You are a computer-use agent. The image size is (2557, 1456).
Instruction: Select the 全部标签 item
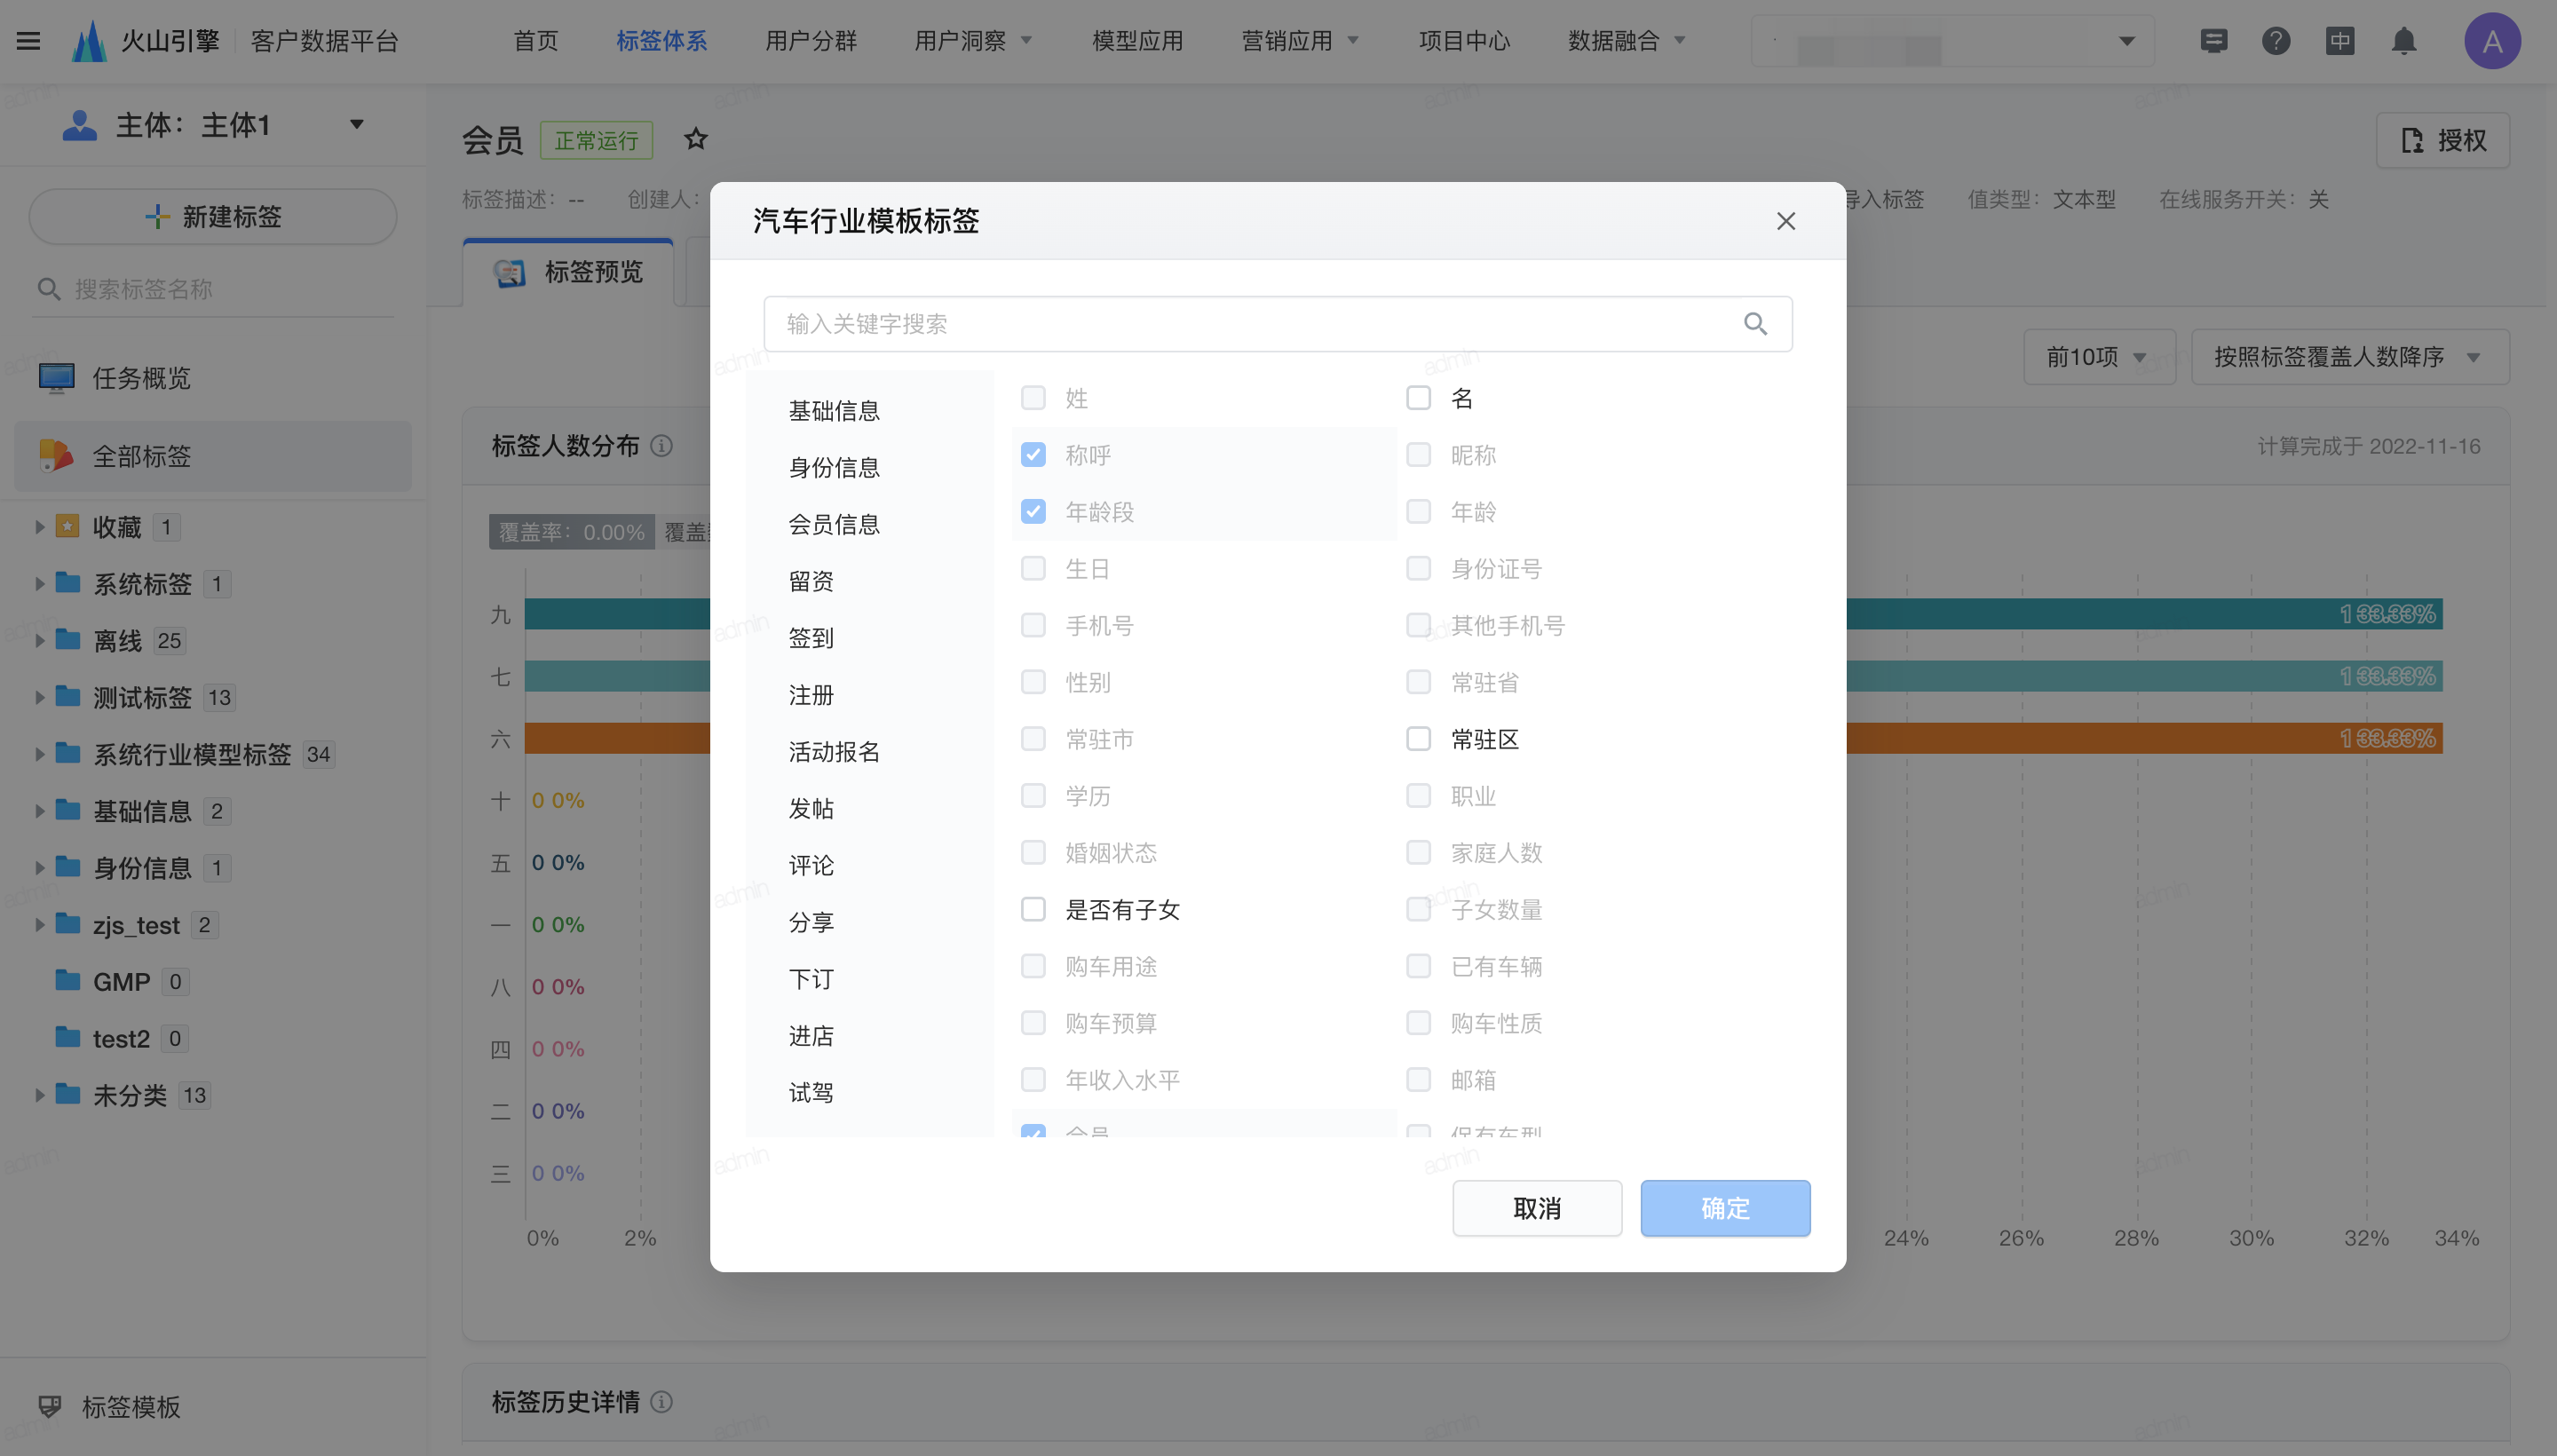click(213, 456)
